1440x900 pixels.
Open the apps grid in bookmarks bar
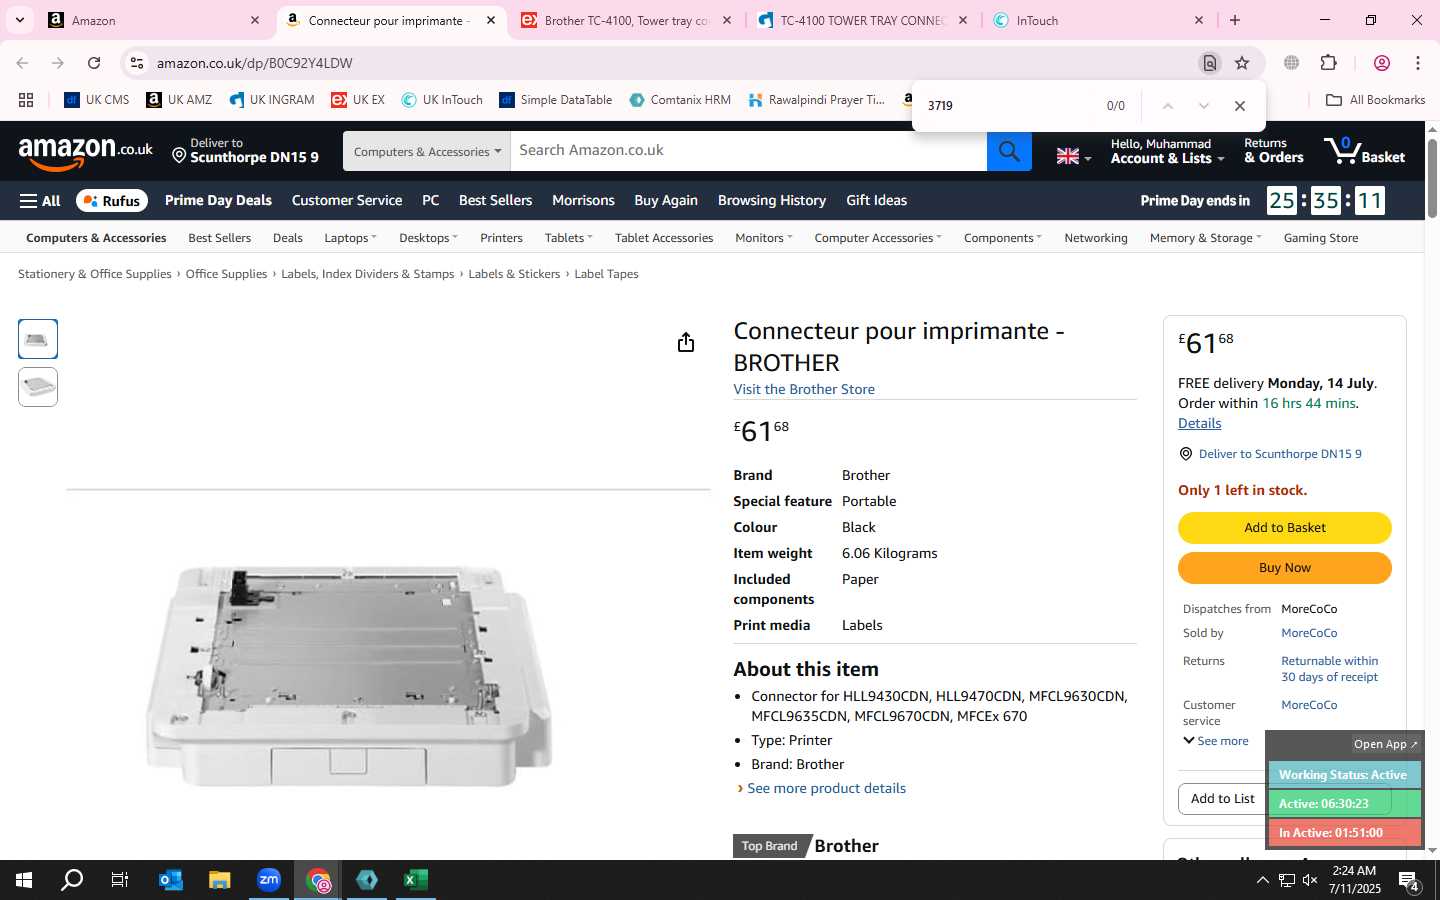coord(26,100)
